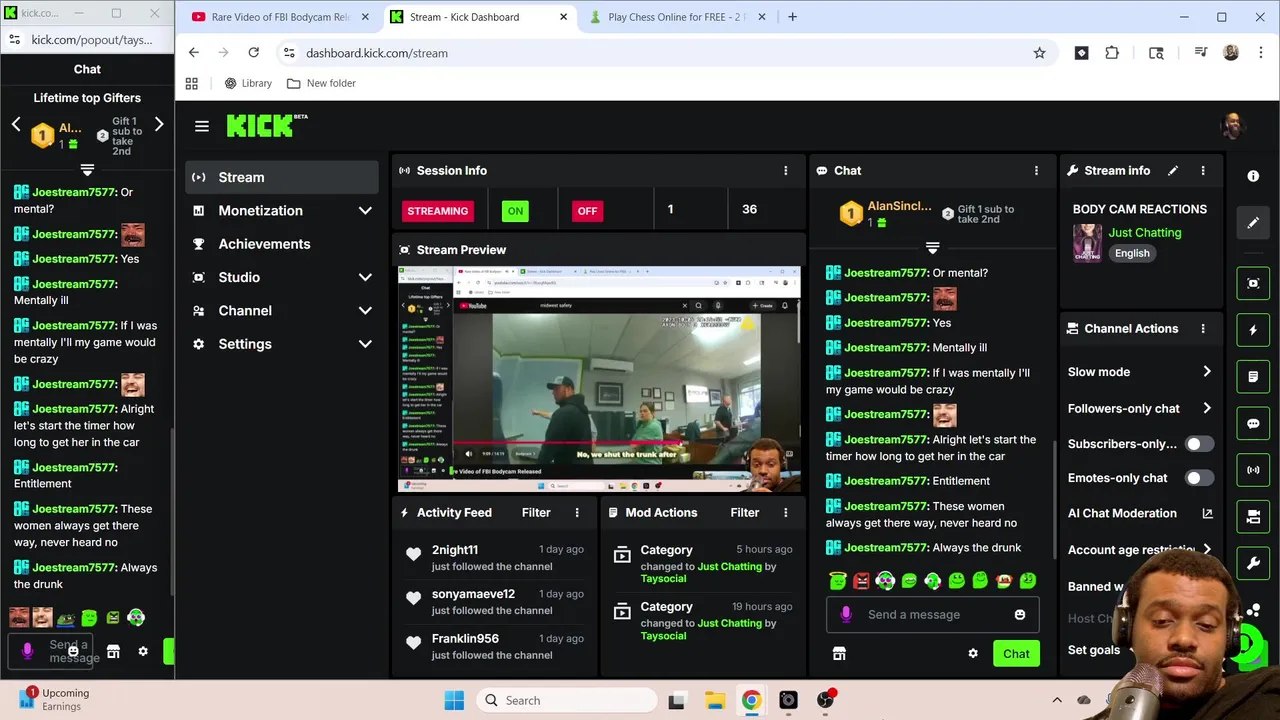Click the green ON stream button

[515, 211]
